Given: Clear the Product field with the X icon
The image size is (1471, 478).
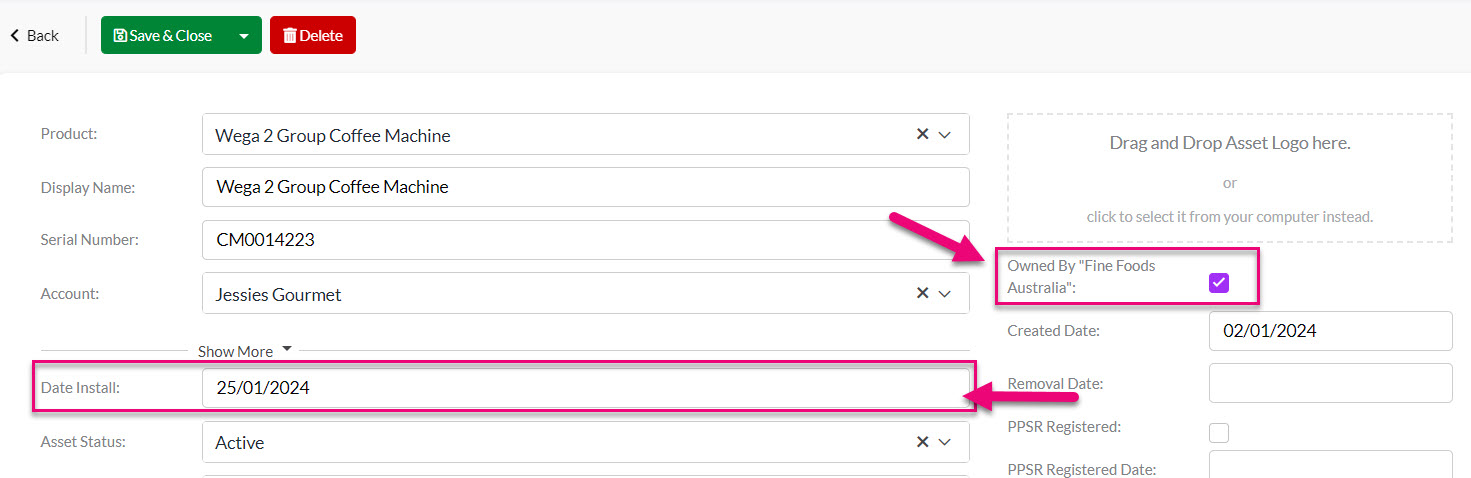Looking at the screenshot, I should (922, 134).
